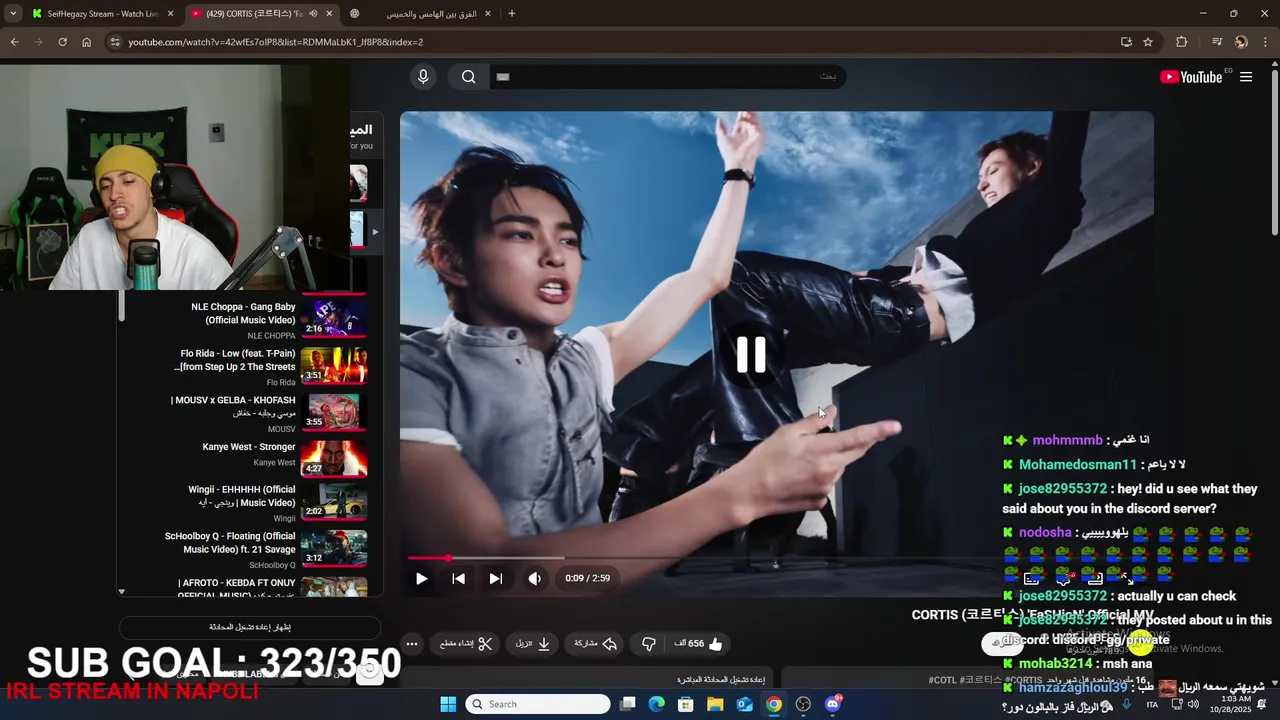
Task: Skip to the next video in the player
Action: [495, 578]
